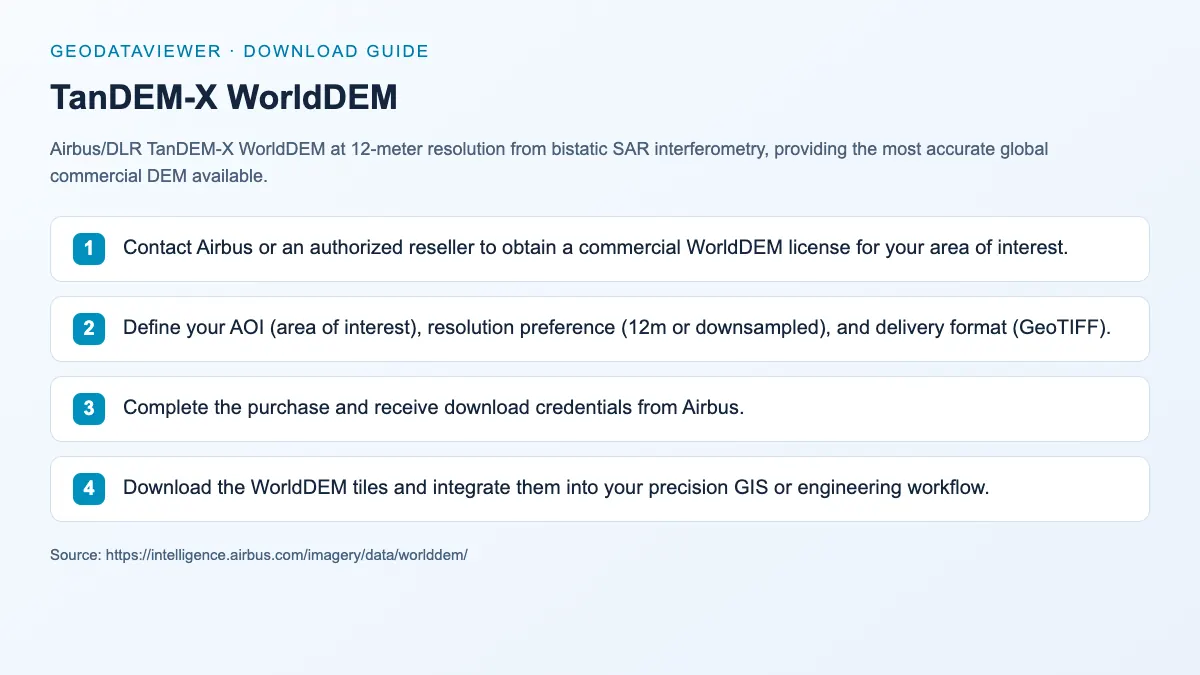
Task: Click the 'Define your AOI' step text
Action: pyautogui.click(x=616, y=328)
